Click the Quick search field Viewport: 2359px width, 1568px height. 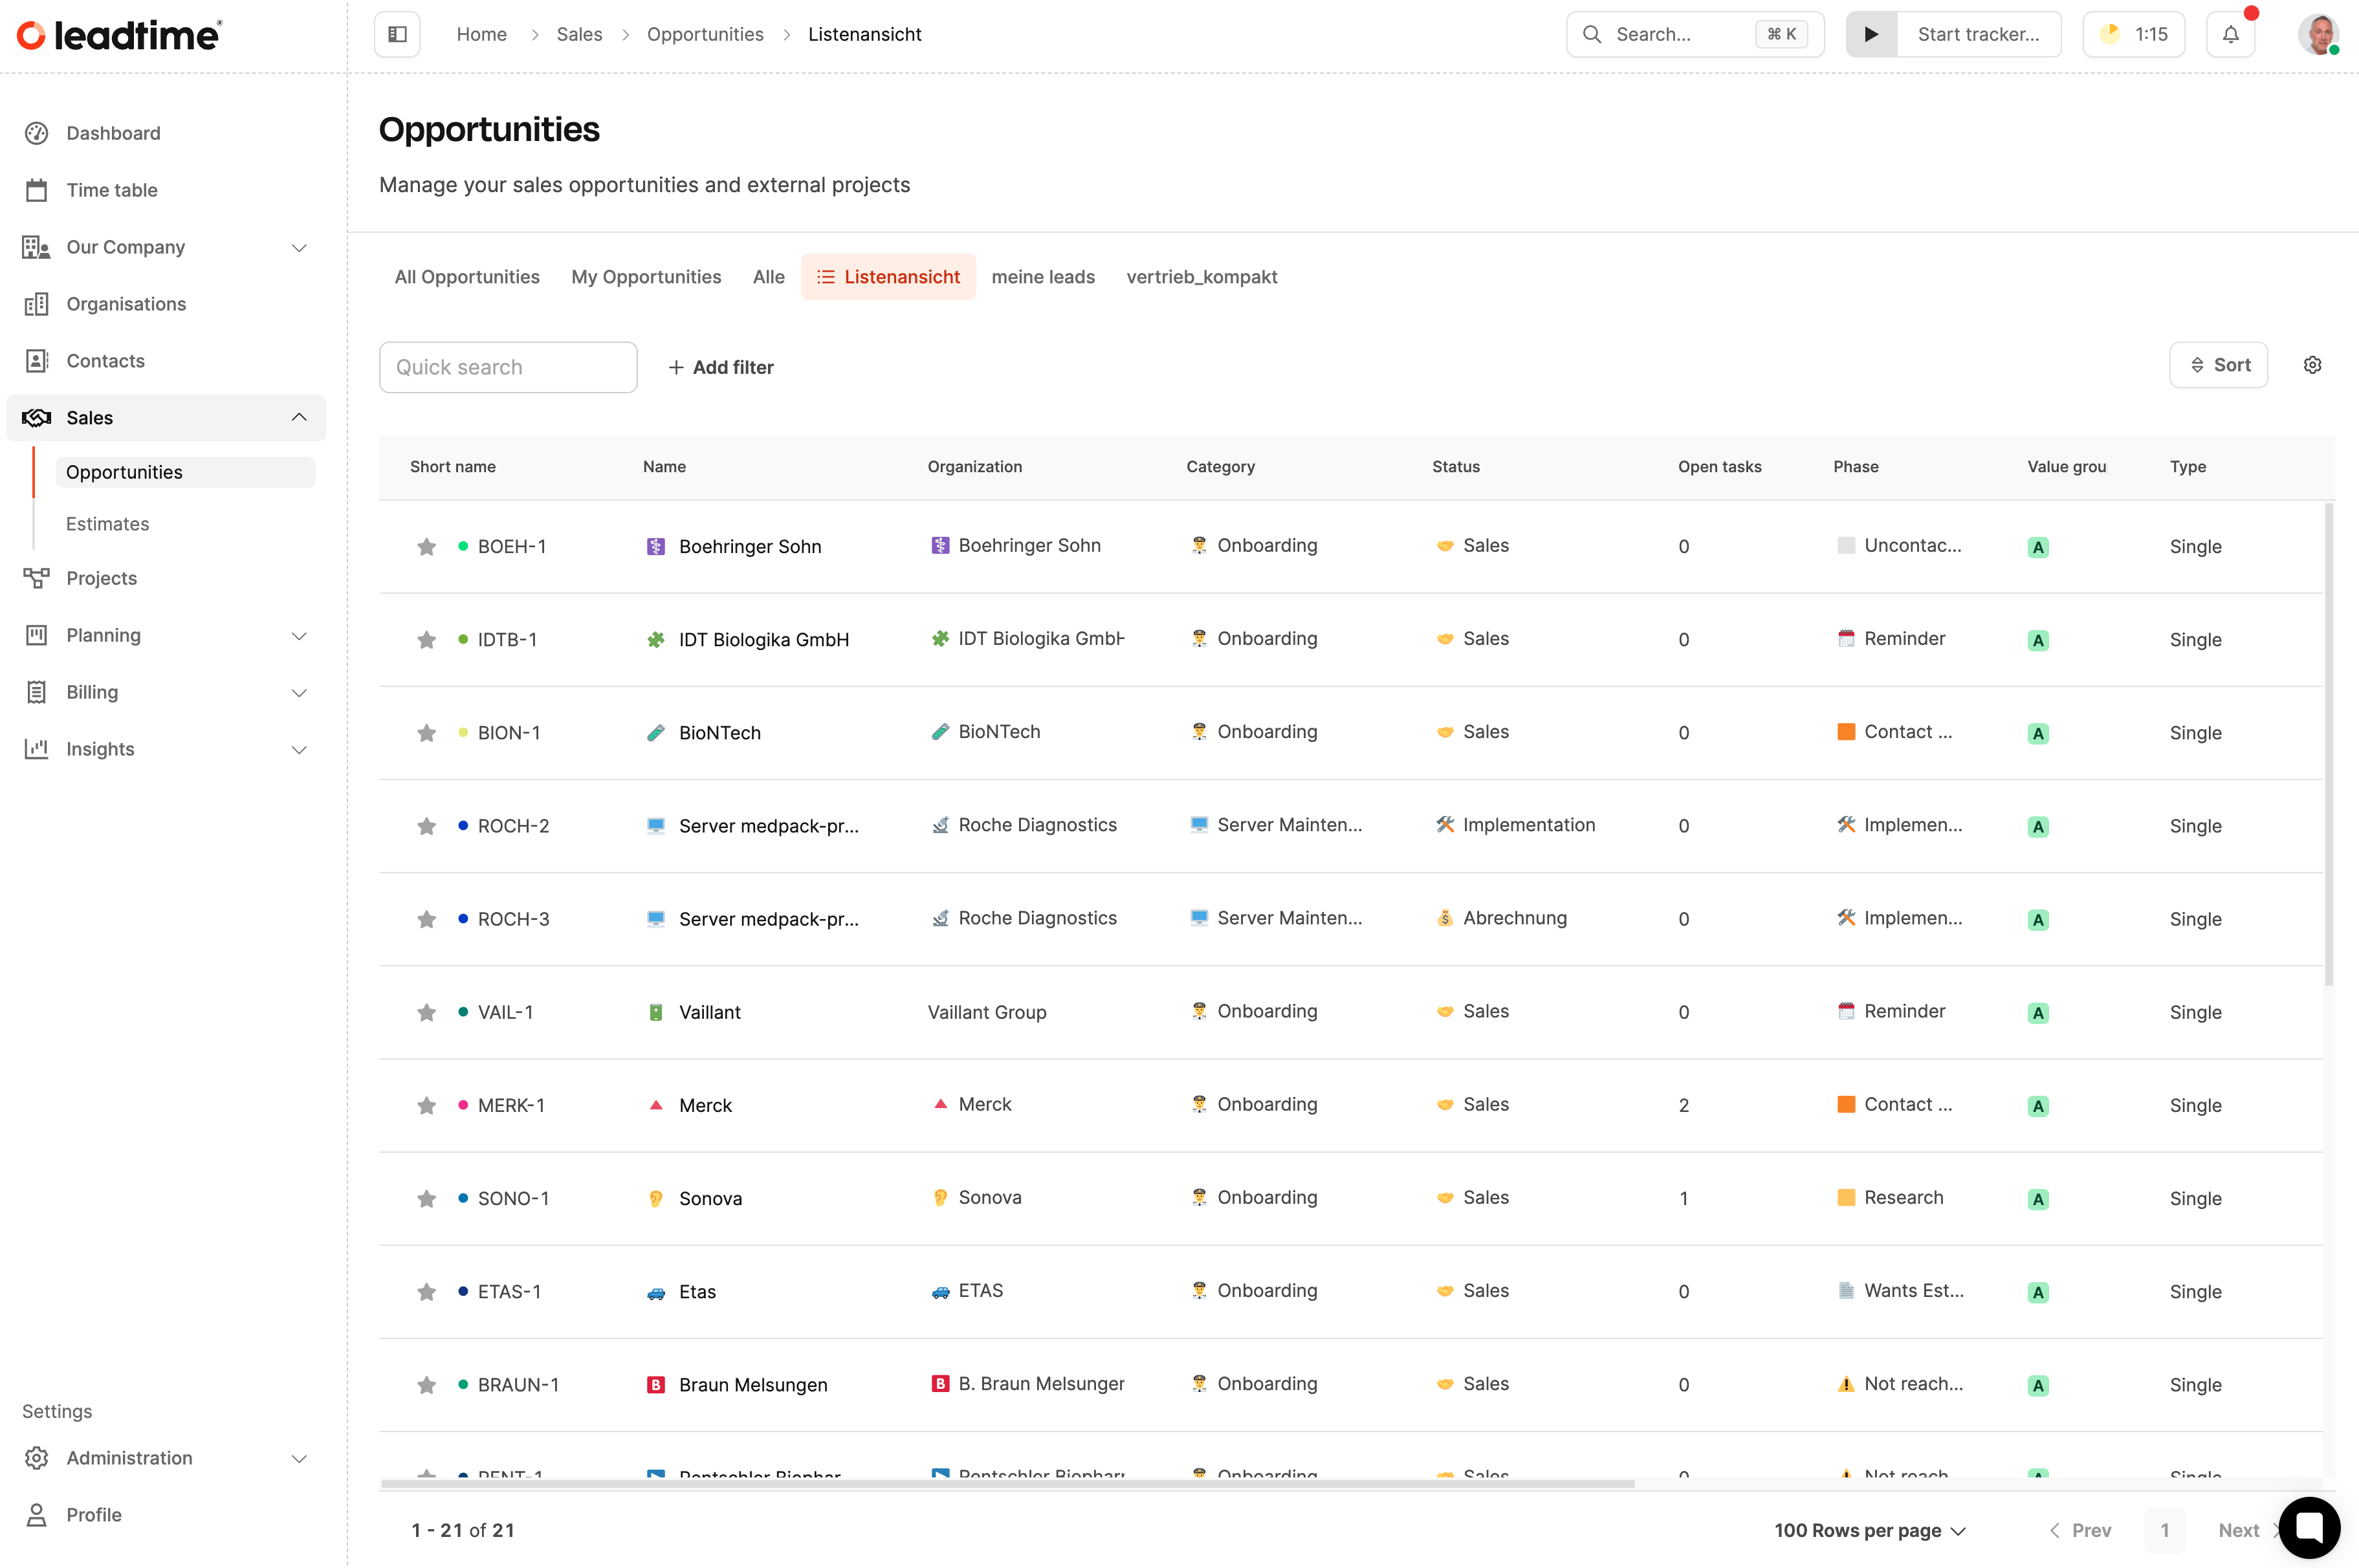(508, 367)
